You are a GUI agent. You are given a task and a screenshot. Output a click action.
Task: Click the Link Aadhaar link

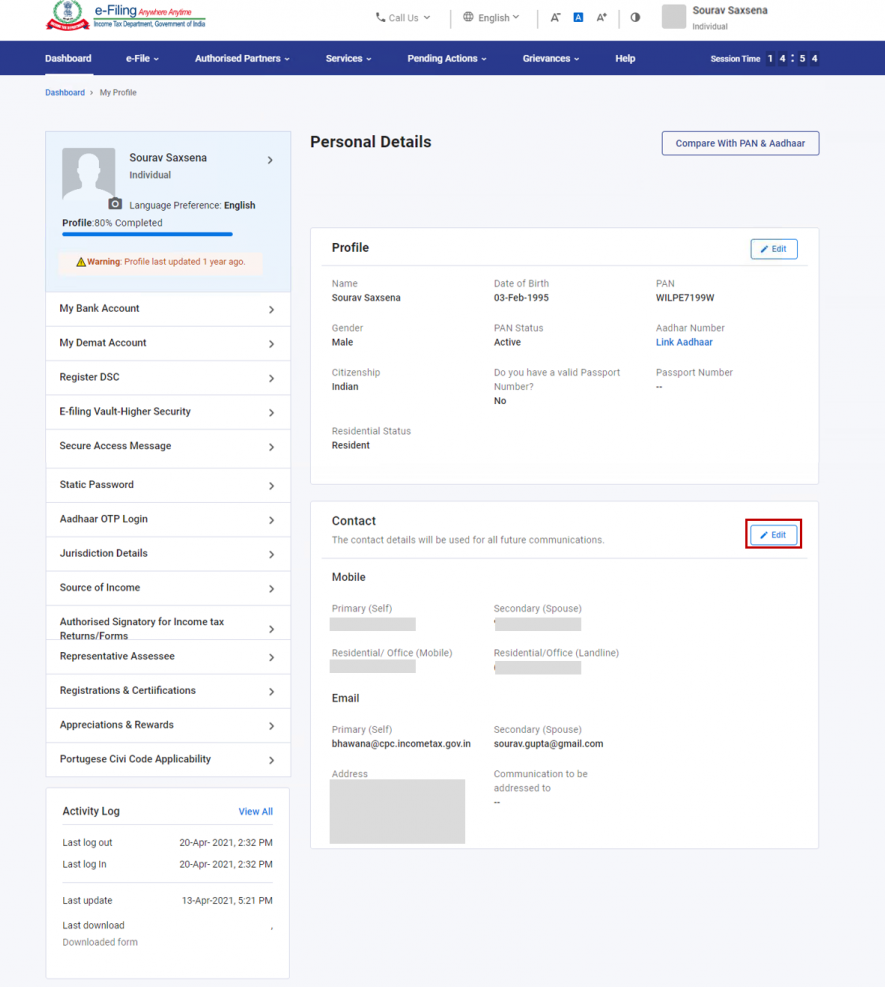(x=684, y=342)
